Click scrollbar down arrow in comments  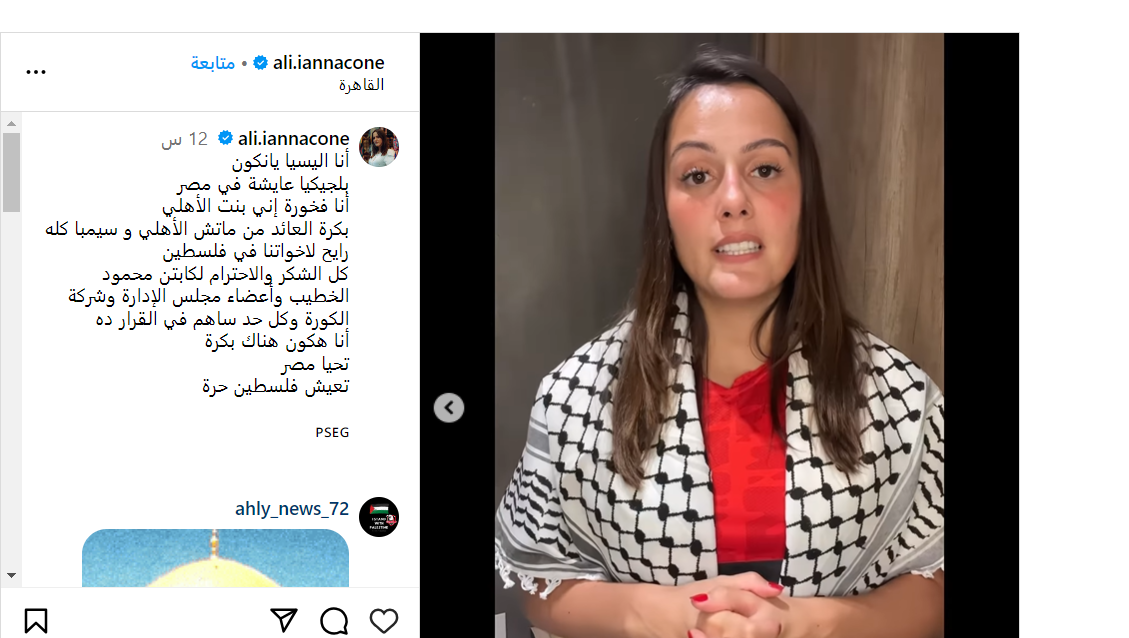point(12,575)
